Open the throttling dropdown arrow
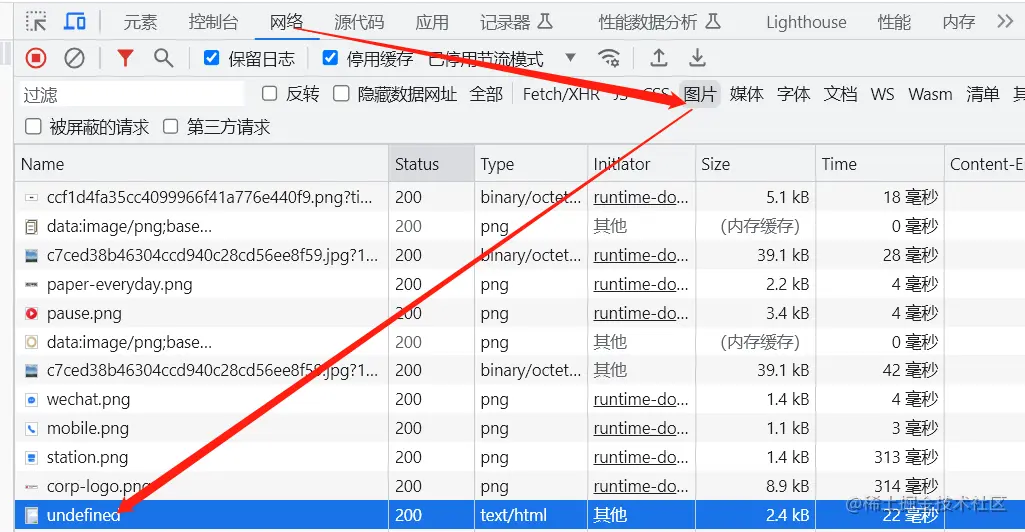The image size is (1025, 532). pyautogui.click(x=570, y=58)
